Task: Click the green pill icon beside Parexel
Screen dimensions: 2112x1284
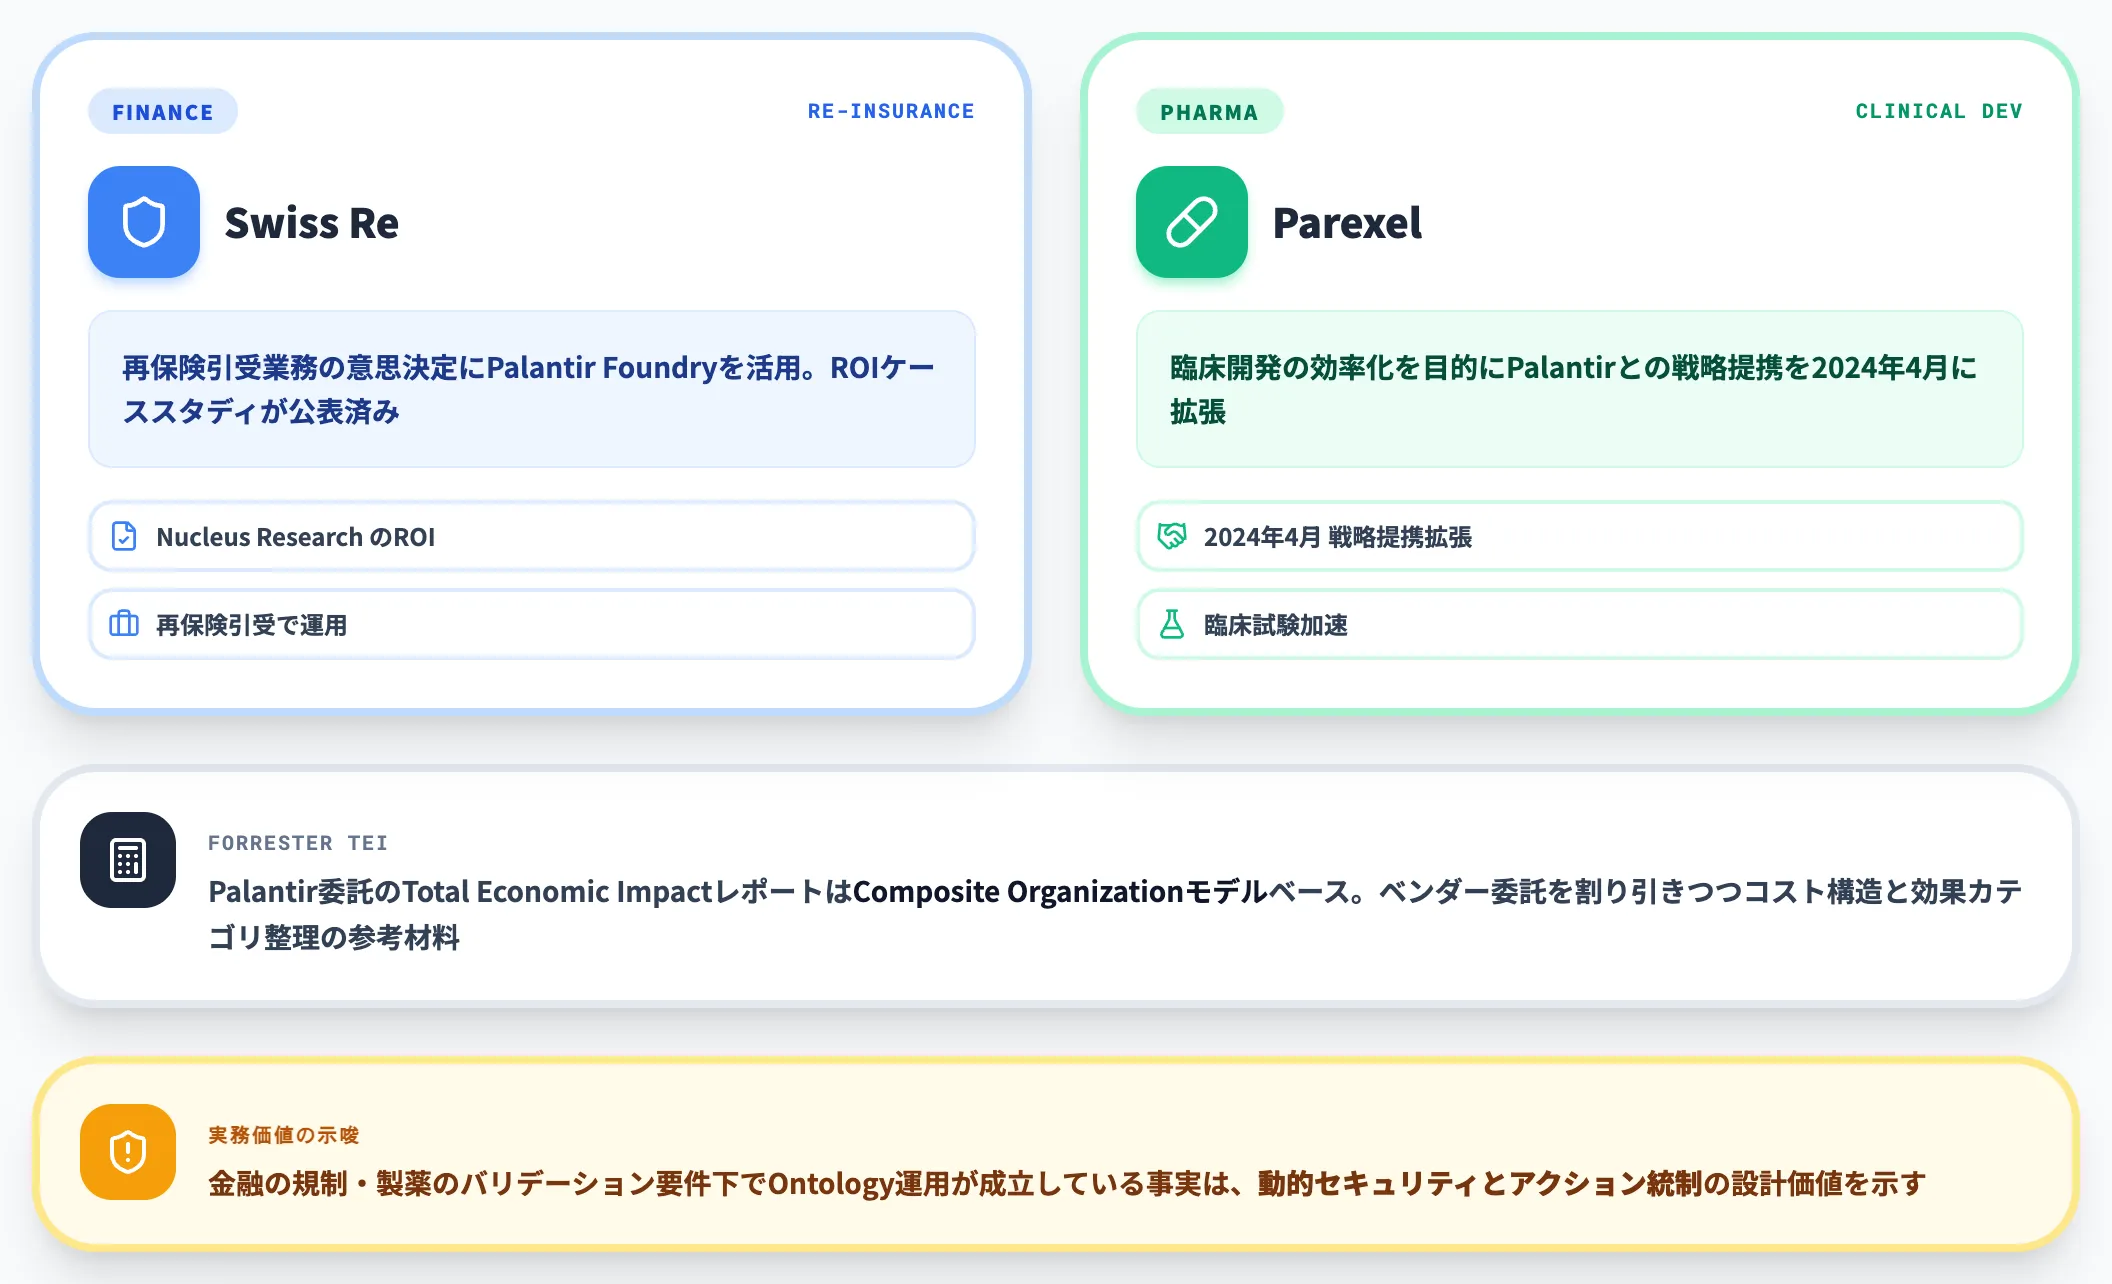Action: [1192, 222]
